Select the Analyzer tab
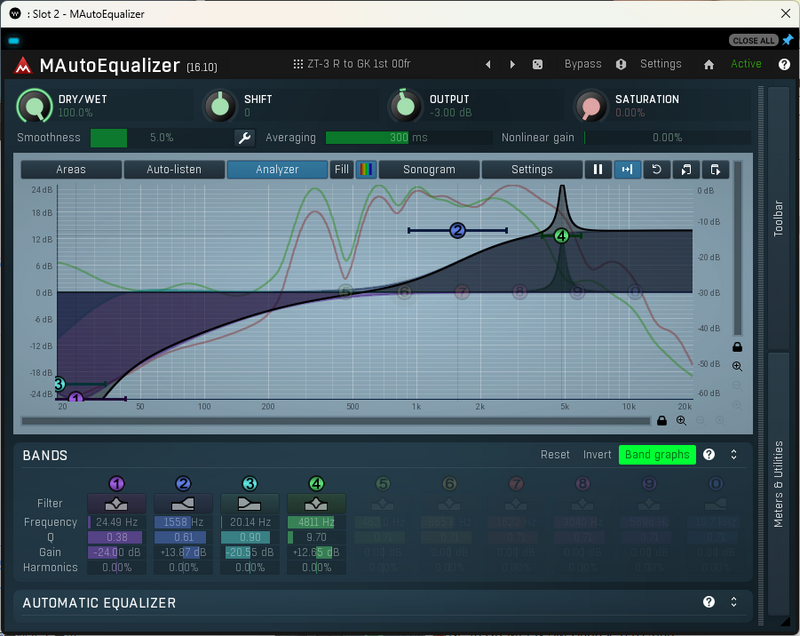Screen dimensions: 800x636 point(277,169)
